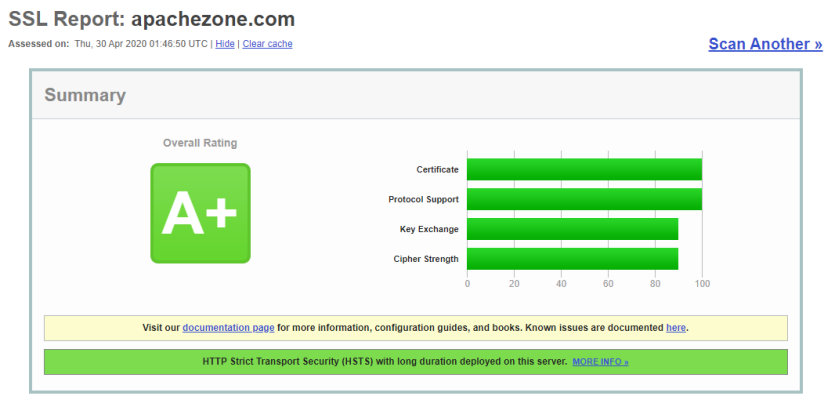Click the Hide link
This screenshot has height=407, width=835.
pos(225,44)
